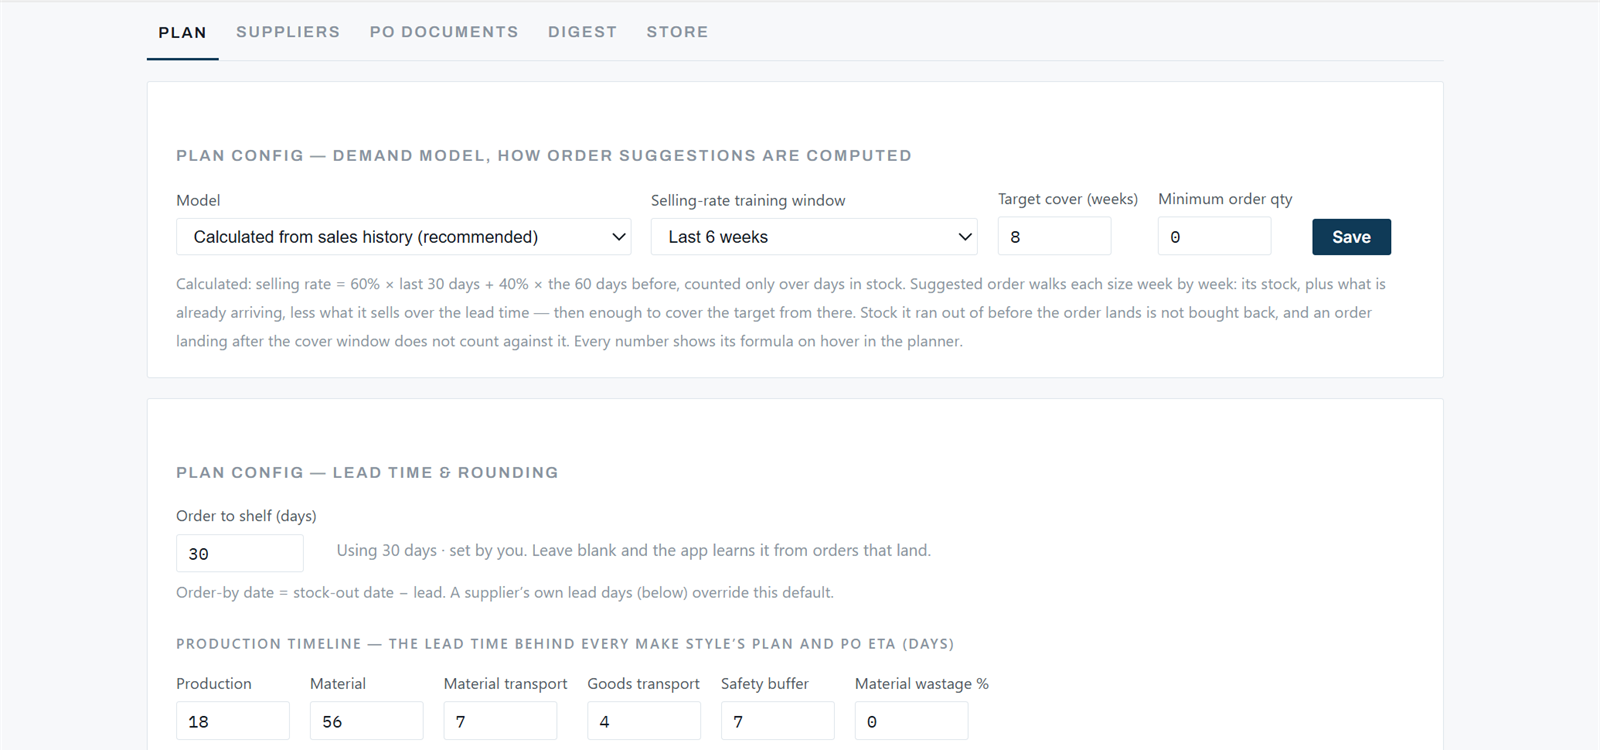Expand the Selling-rate training window dropdown
The height and width of the screenshot is (750, 1600).
coord(814,237)
